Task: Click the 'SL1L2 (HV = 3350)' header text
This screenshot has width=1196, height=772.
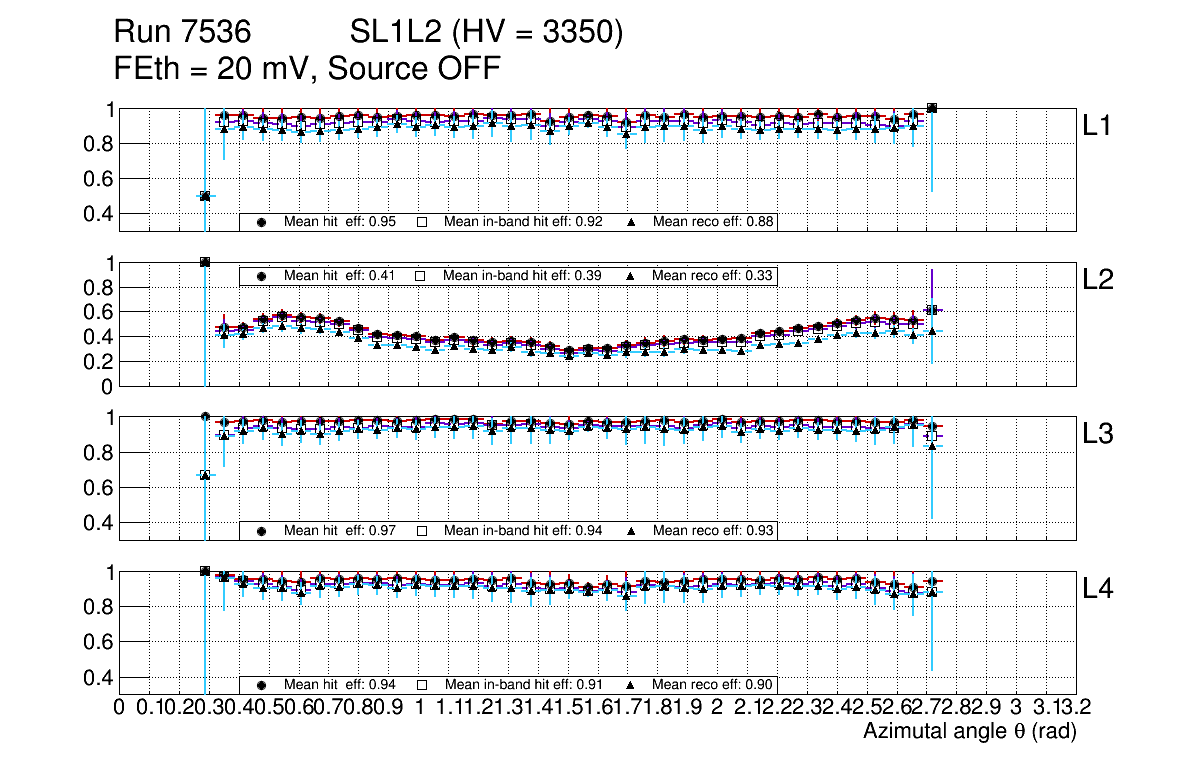Action: 487,34
